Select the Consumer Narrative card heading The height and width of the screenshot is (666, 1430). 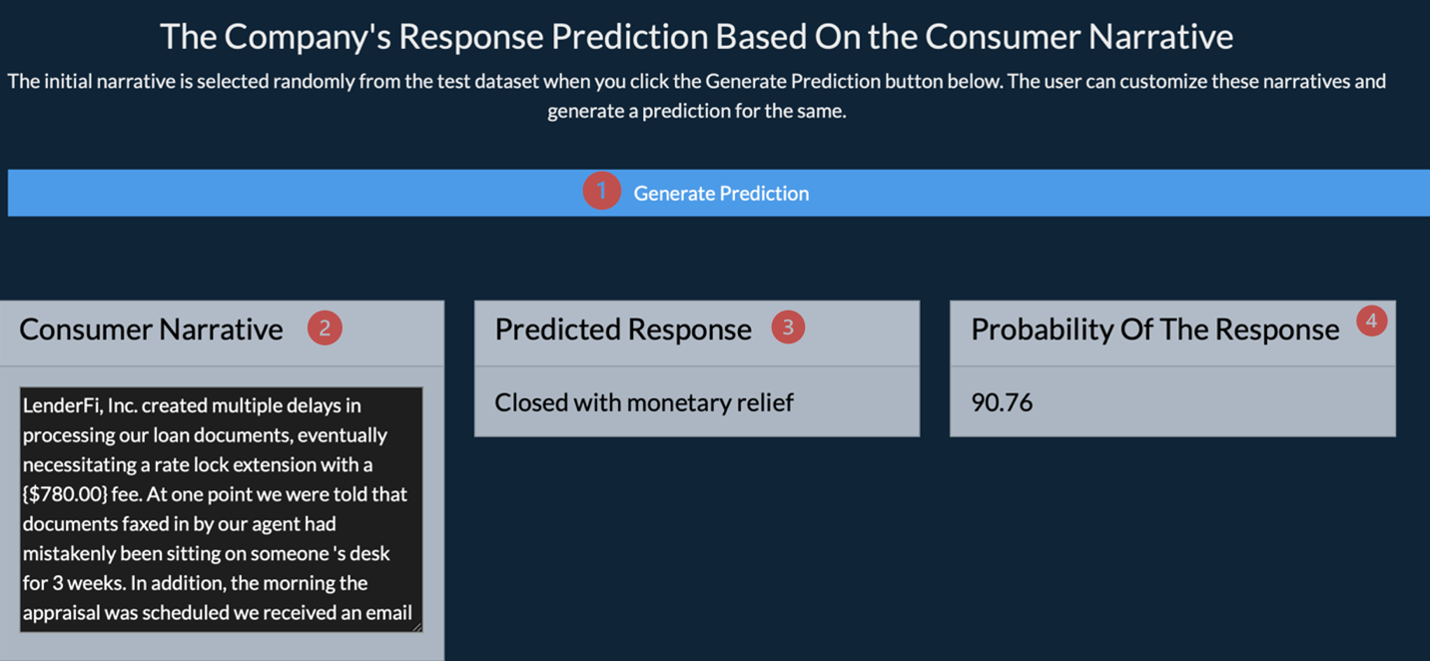[x=151, y=330]
